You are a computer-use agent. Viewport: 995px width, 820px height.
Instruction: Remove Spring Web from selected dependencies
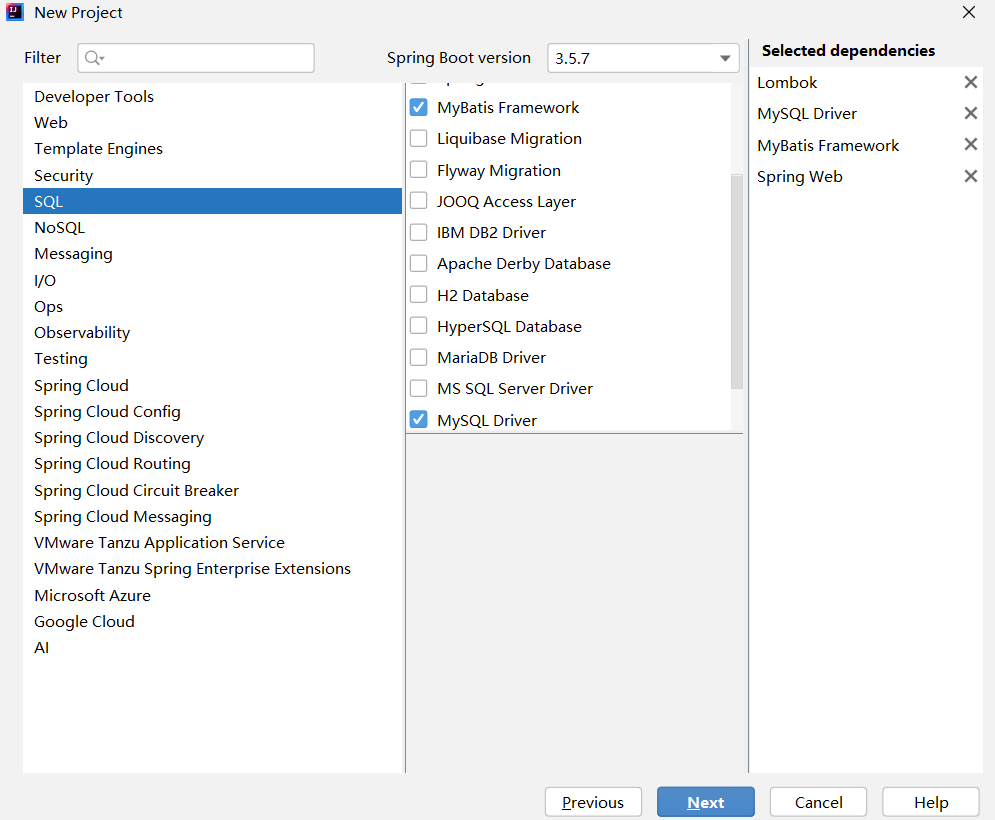point(970,176)
